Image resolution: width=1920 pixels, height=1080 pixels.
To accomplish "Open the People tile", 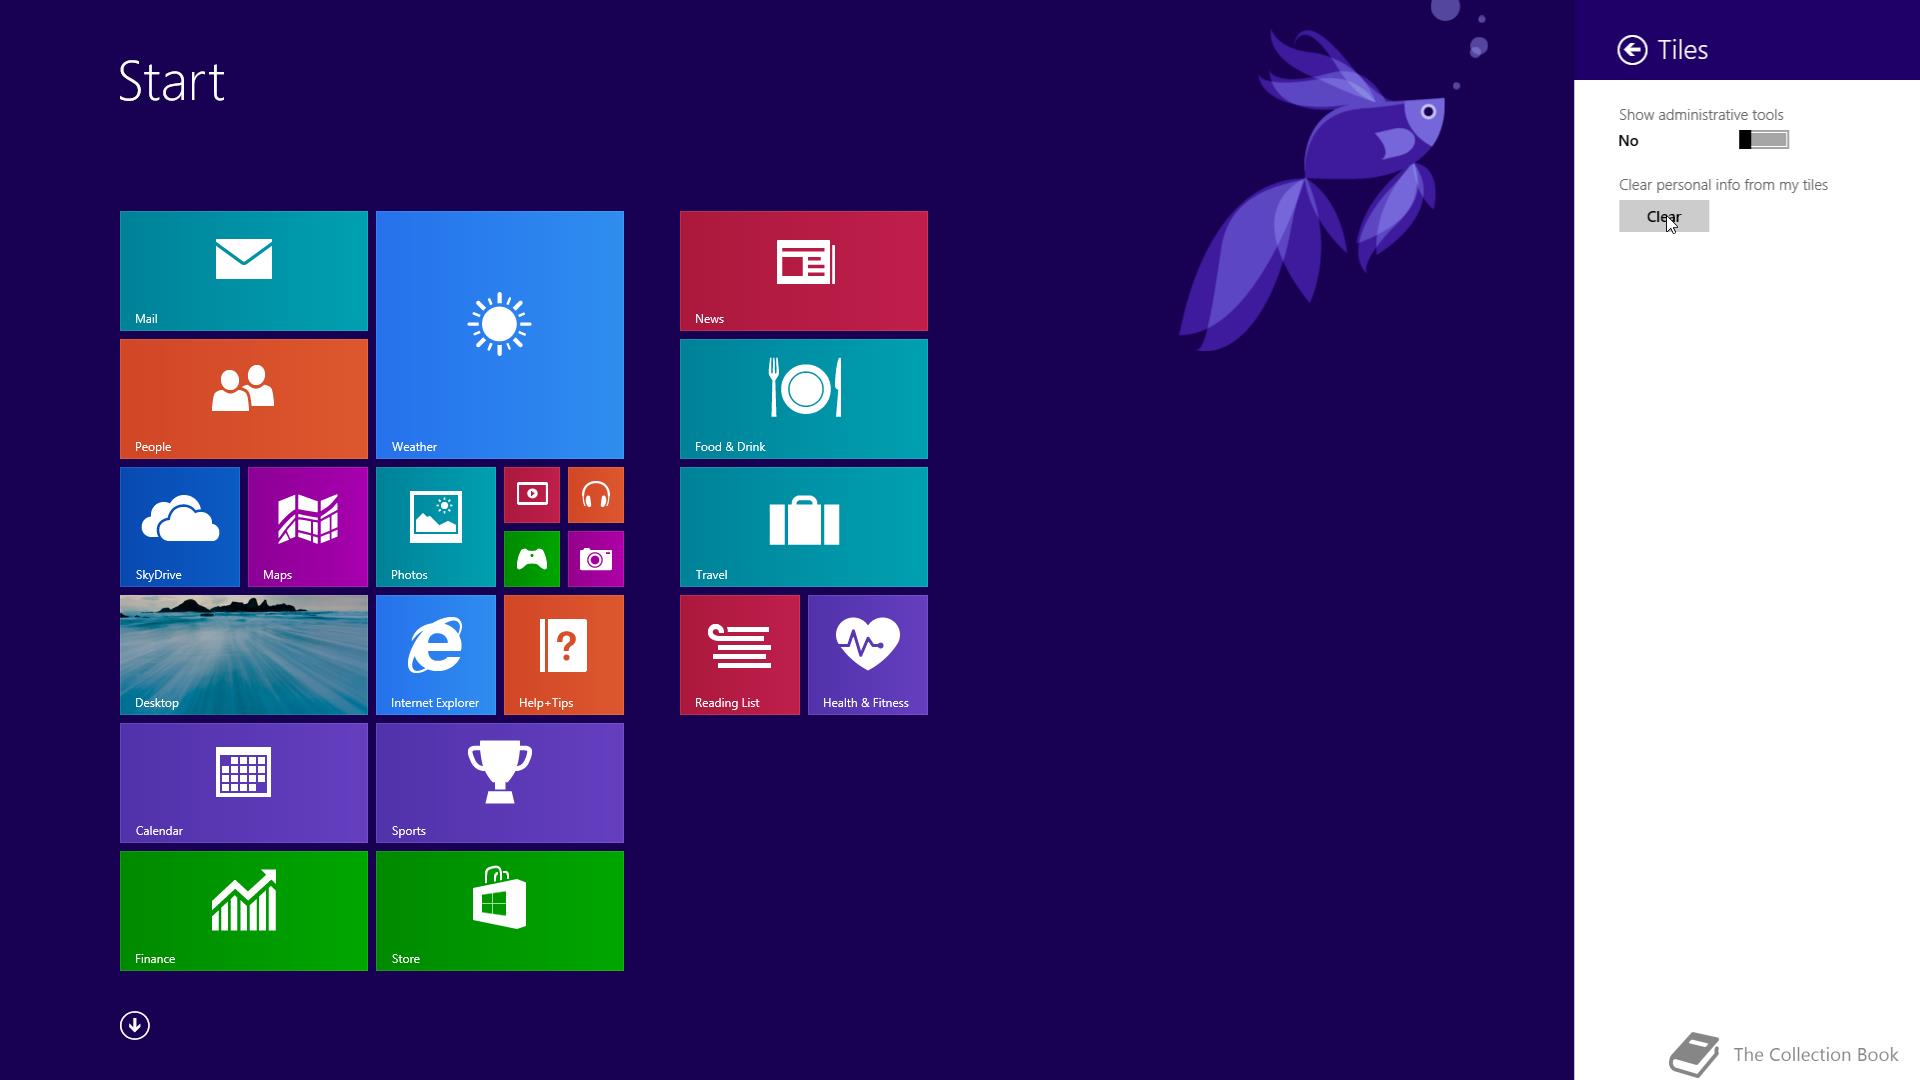I will point(244,399).
